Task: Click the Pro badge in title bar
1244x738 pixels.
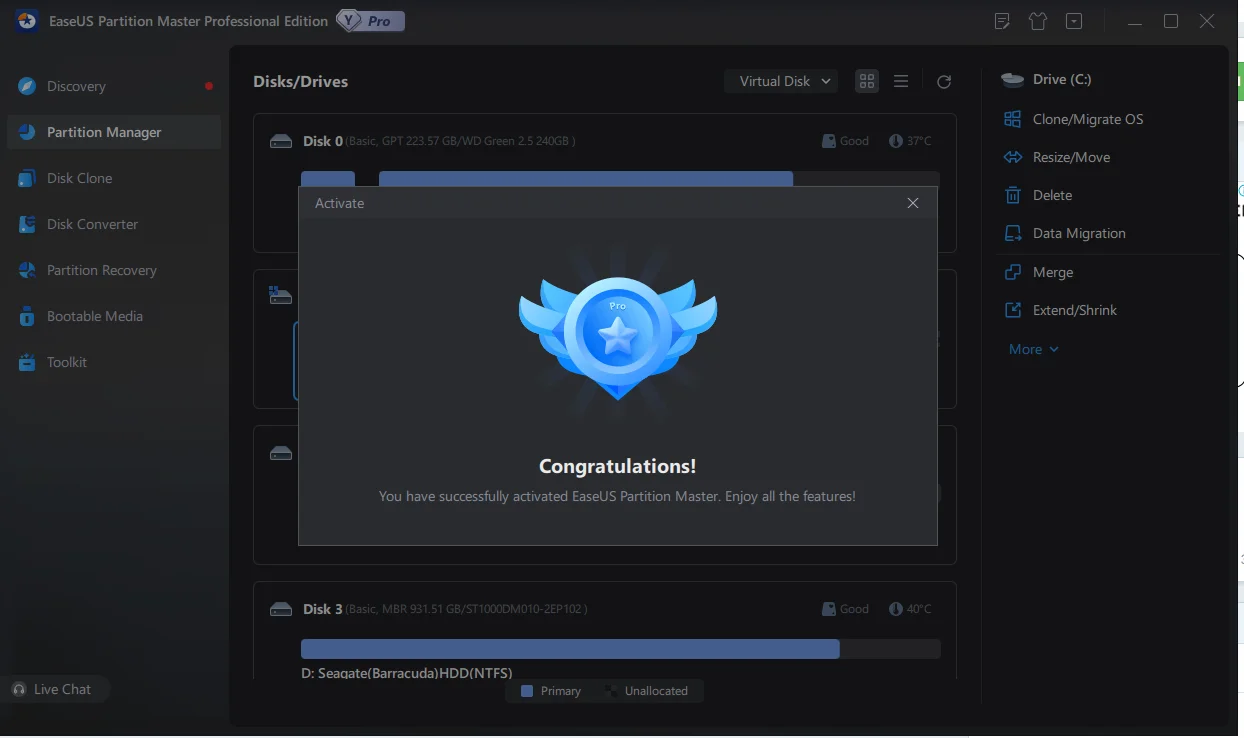Action: pyautogui.click(x=371, y=21)
